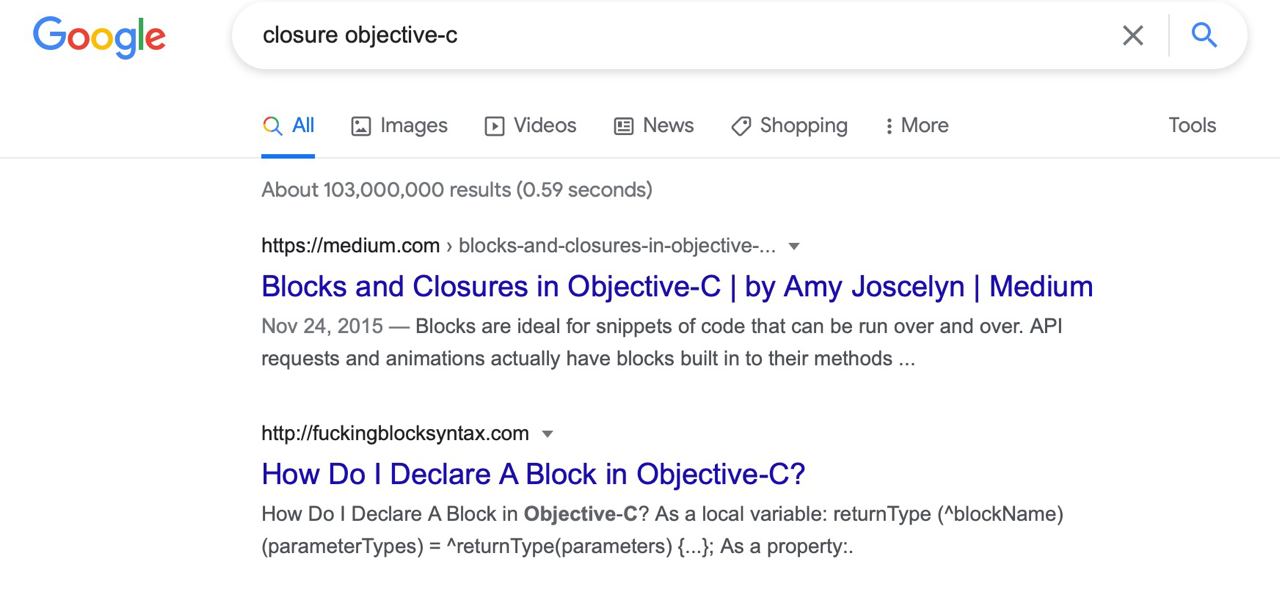Open the Shopping tab
Image resolution: width=1280 pixels, height=606 pixels.
789,126
